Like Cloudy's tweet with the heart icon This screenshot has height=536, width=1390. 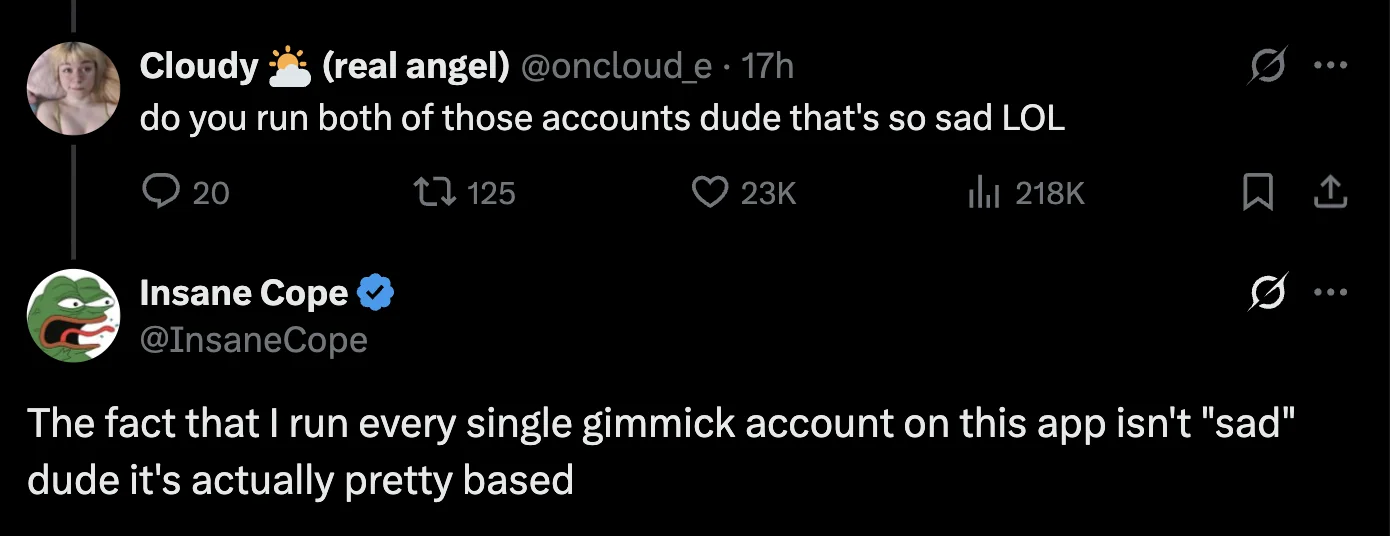tap(710, 192)
